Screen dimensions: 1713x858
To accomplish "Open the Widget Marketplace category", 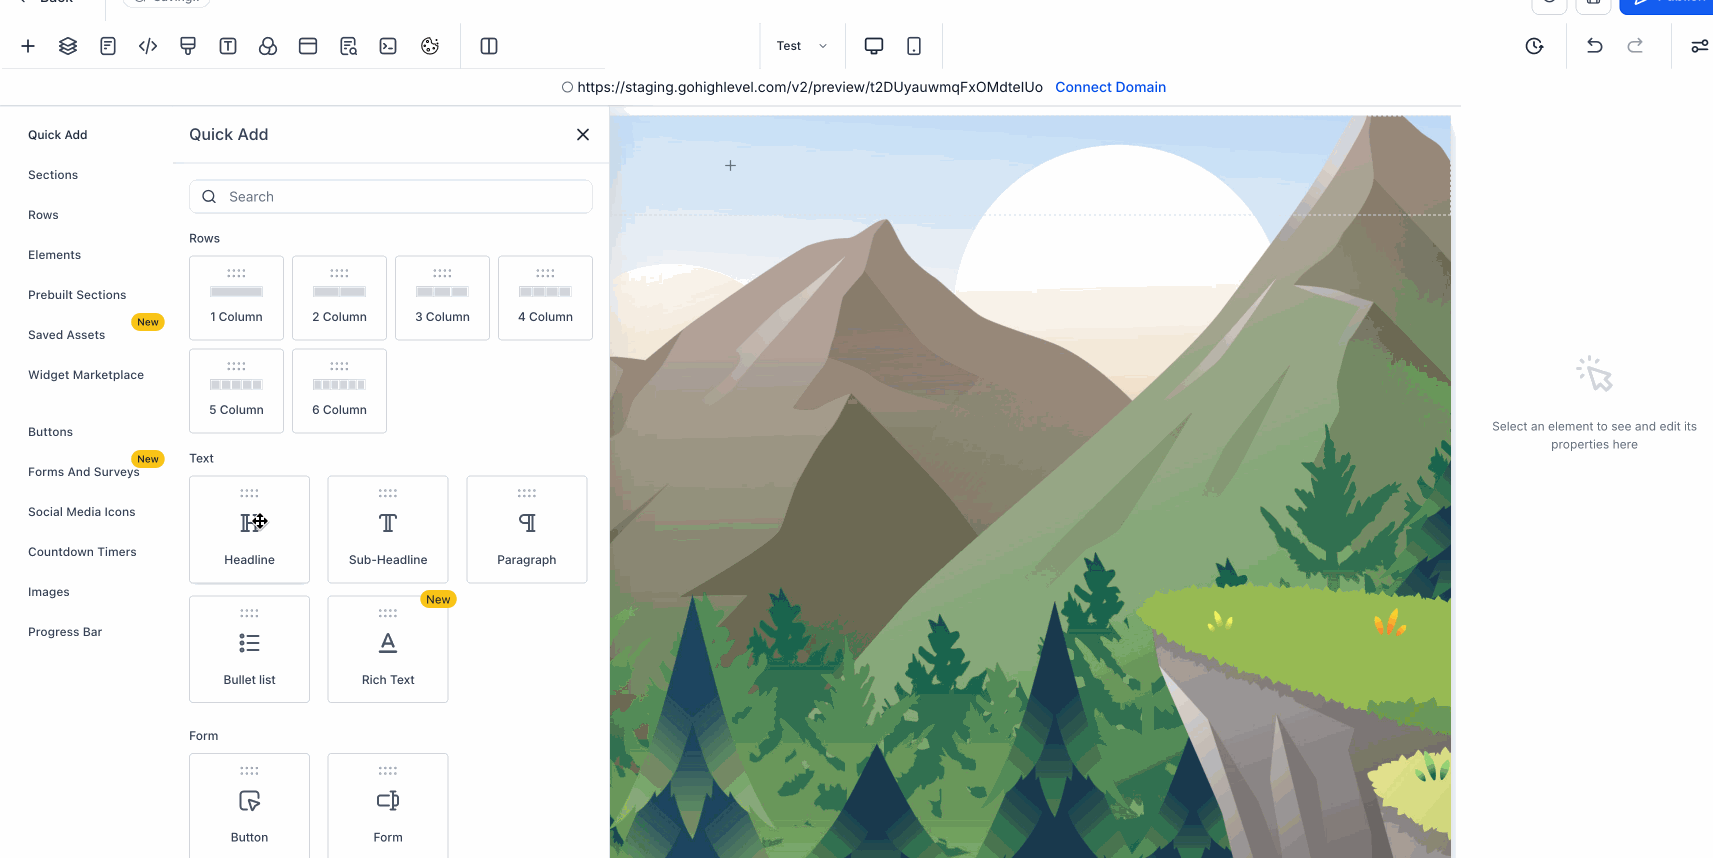I will [x=86, y=375].
